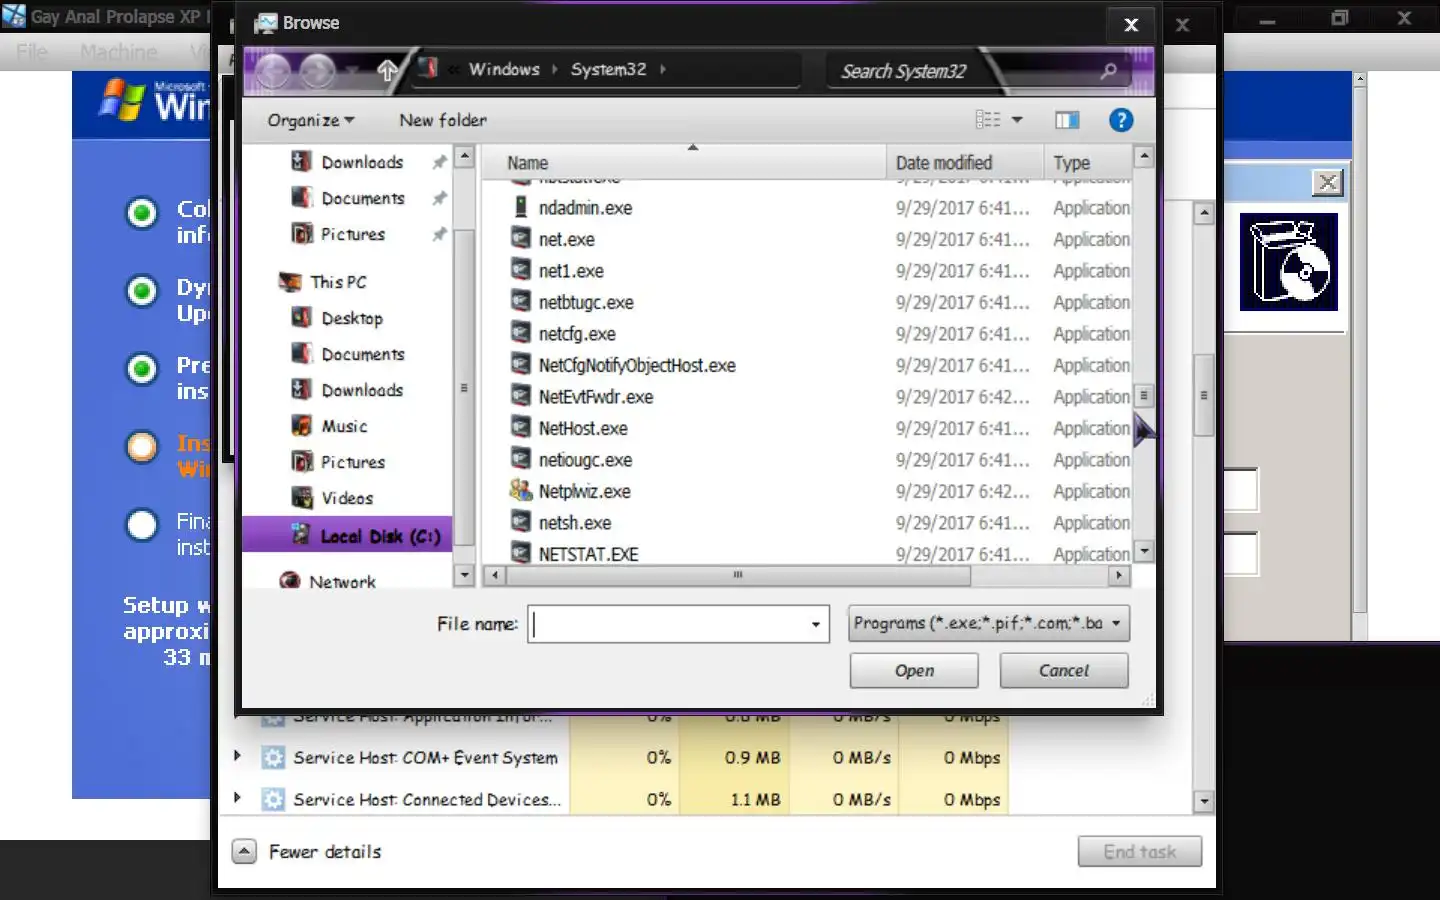Open the Organize dropdown menu
Viewport: 1440px width, 900px height.
pos(311,120)
